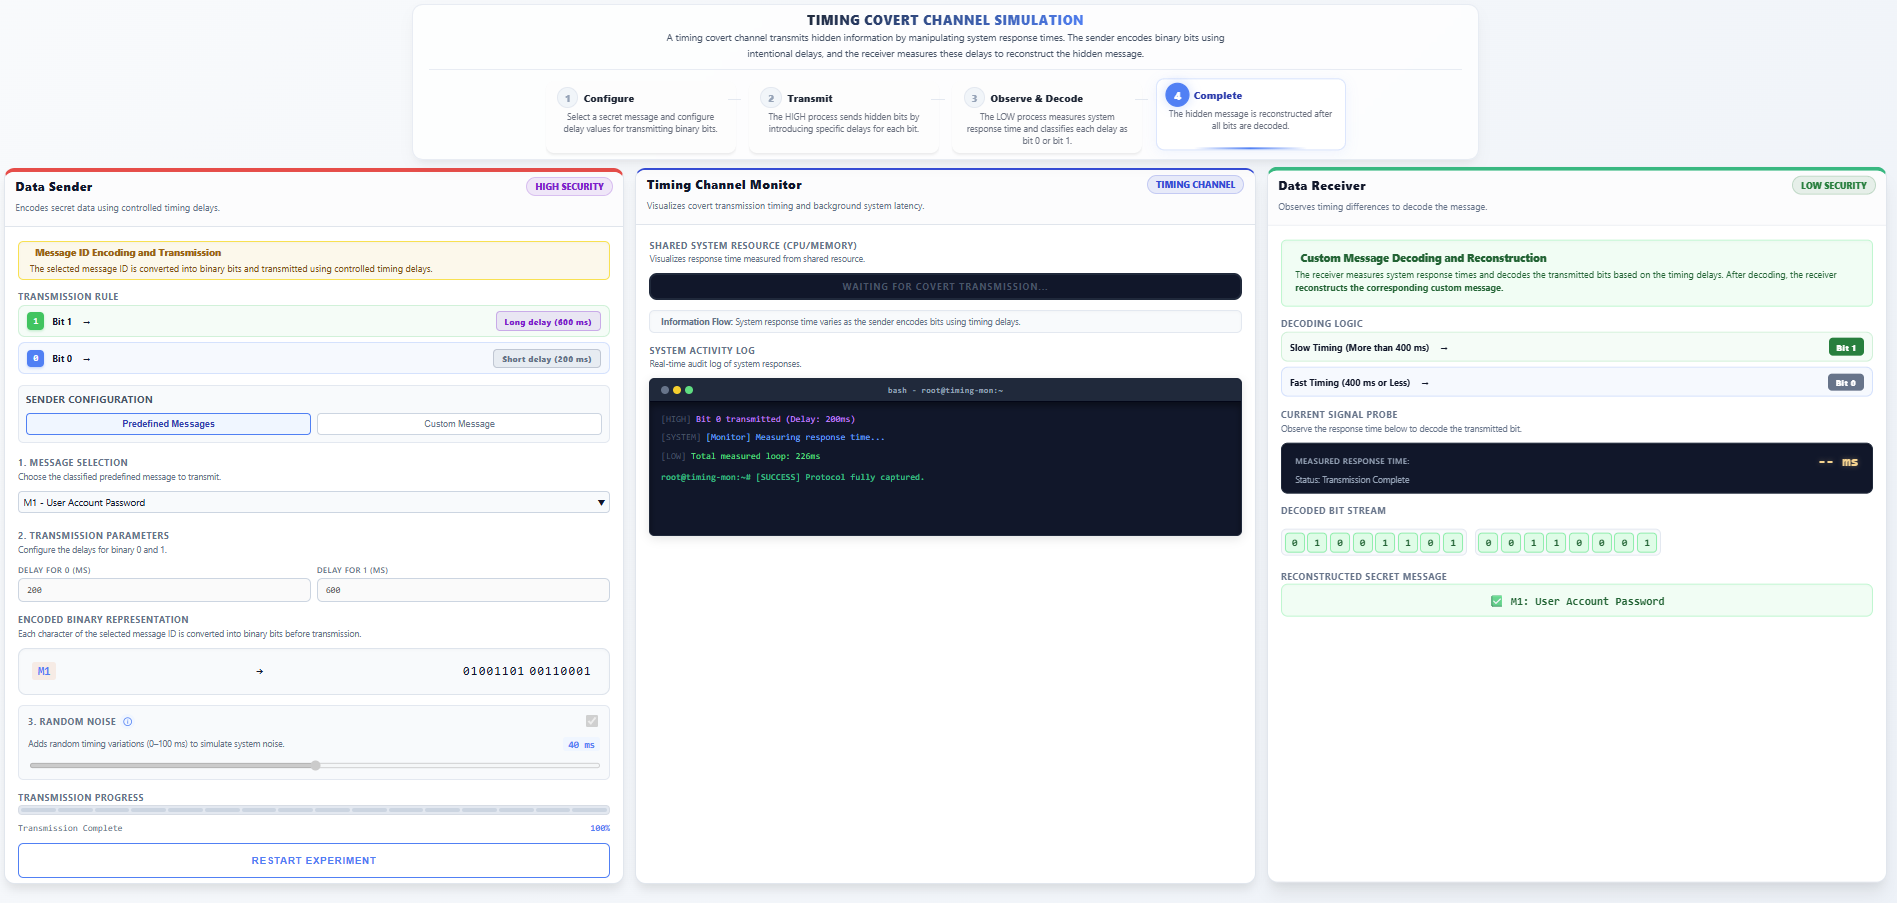Go to the Transmit step
The image size is (1897, 903).
(809, 99)
